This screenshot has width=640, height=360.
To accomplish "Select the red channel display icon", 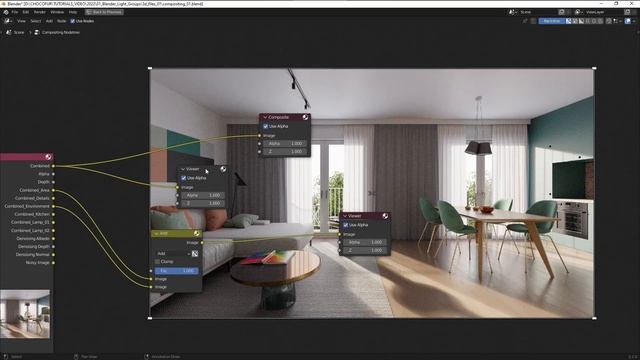I will [588, 21].
